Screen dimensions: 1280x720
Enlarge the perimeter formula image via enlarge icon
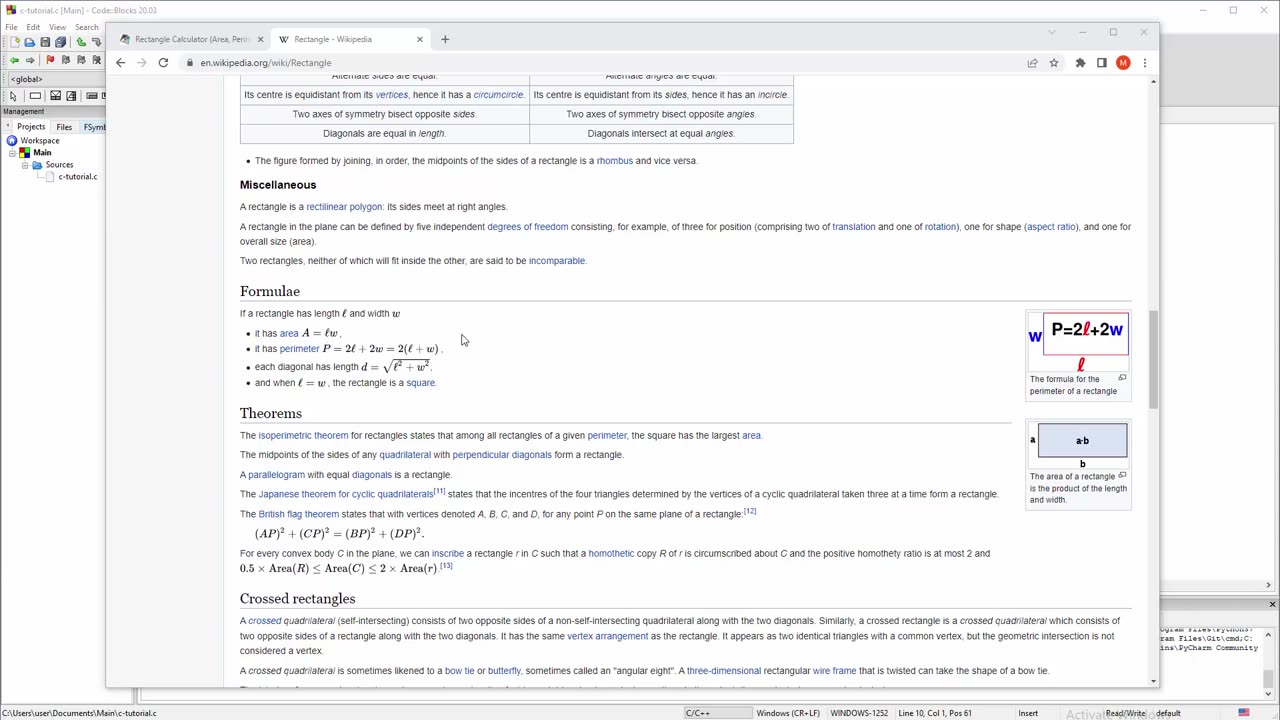tap(1122, 378)
